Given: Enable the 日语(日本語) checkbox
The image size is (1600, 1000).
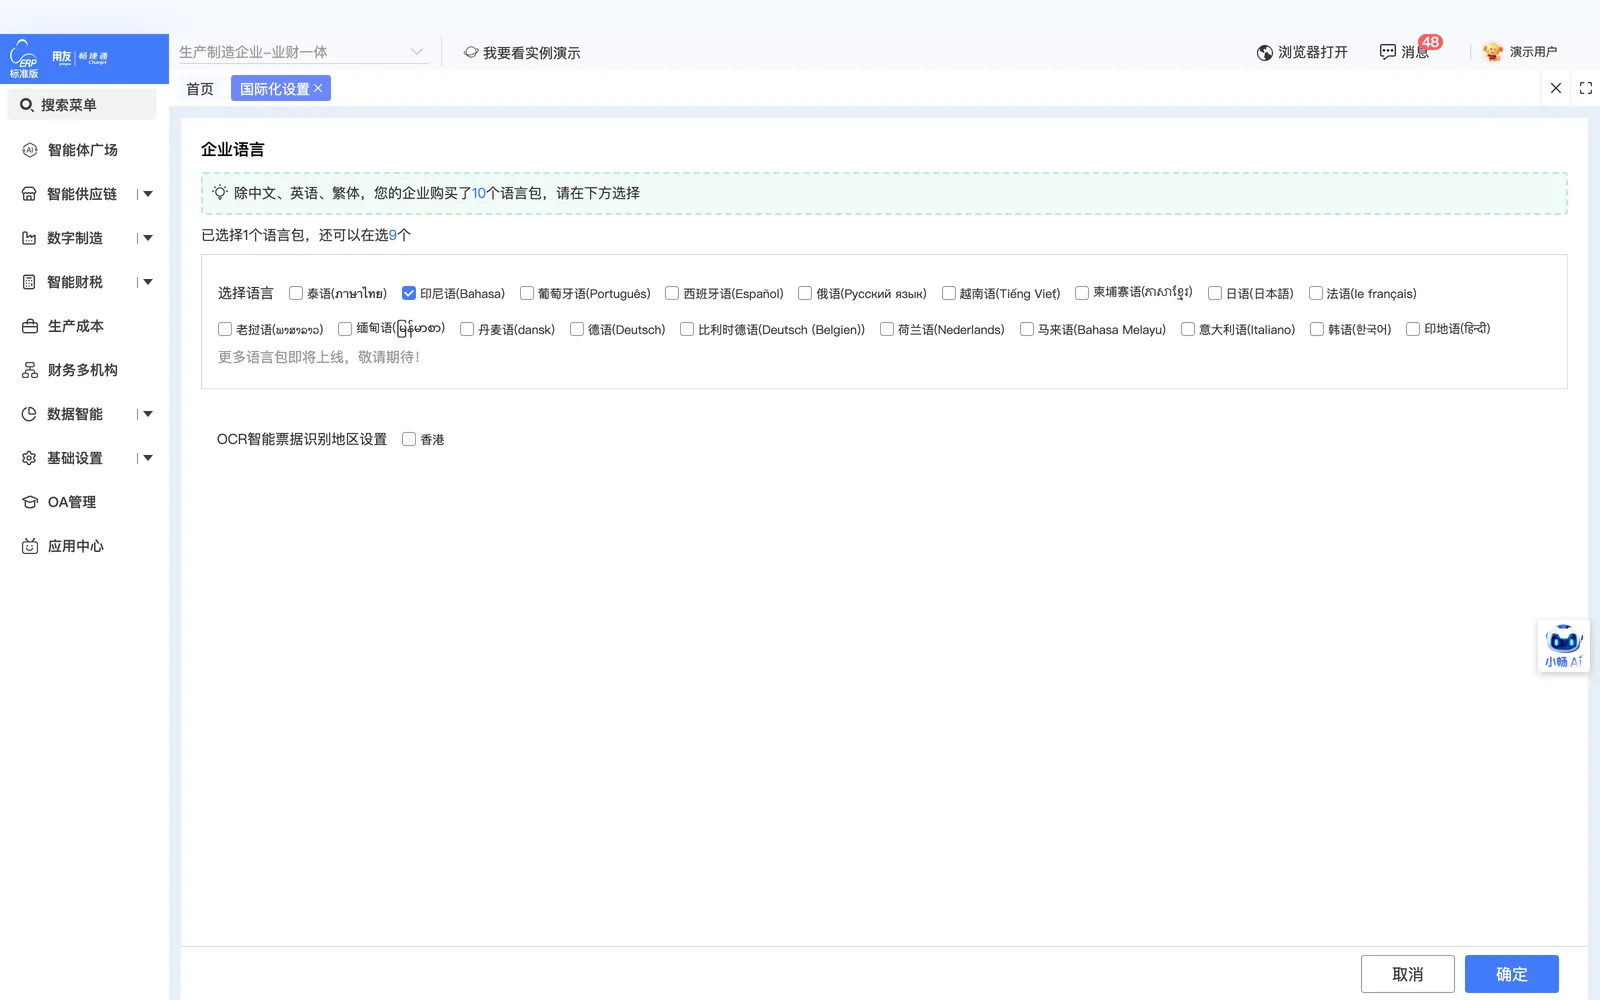Looking at the screenshot, I should (1215, 293).
